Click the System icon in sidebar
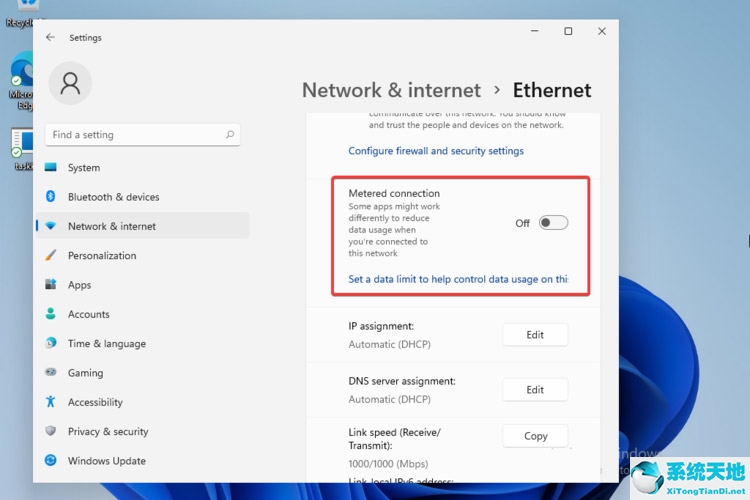Image resolution: width=750 pixels, height=500 pixels. [x=51, y=168]
